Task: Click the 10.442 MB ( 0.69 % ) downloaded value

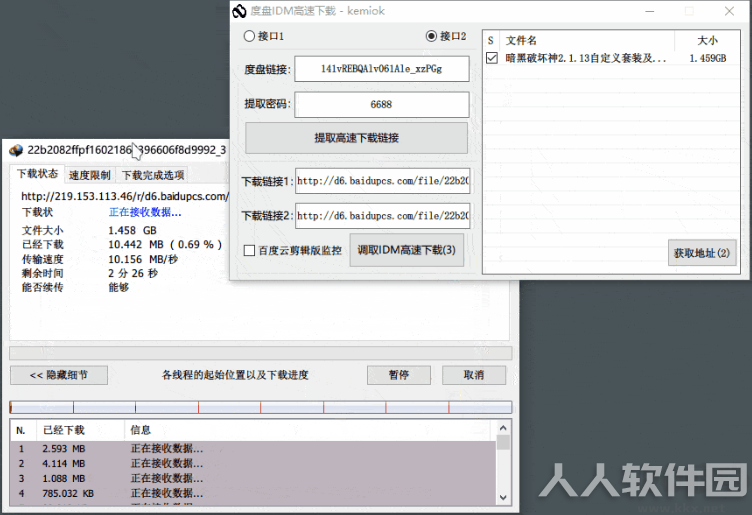Action: click(x=165, y=245)
